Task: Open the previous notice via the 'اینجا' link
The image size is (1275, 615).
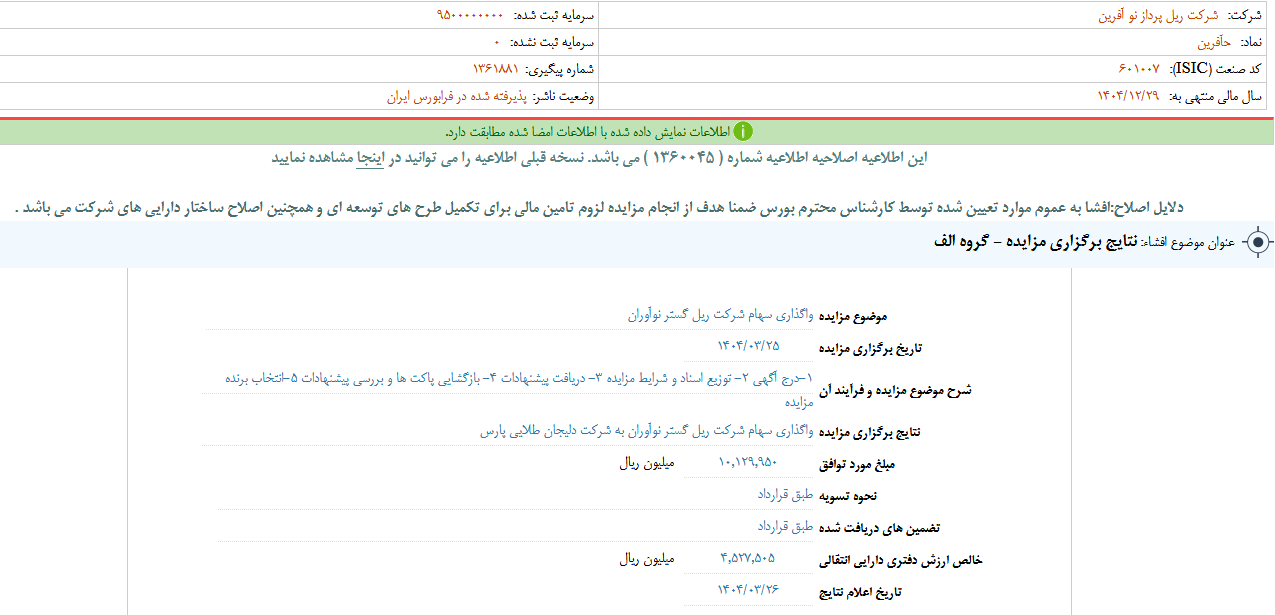Action: coord(372,158)
